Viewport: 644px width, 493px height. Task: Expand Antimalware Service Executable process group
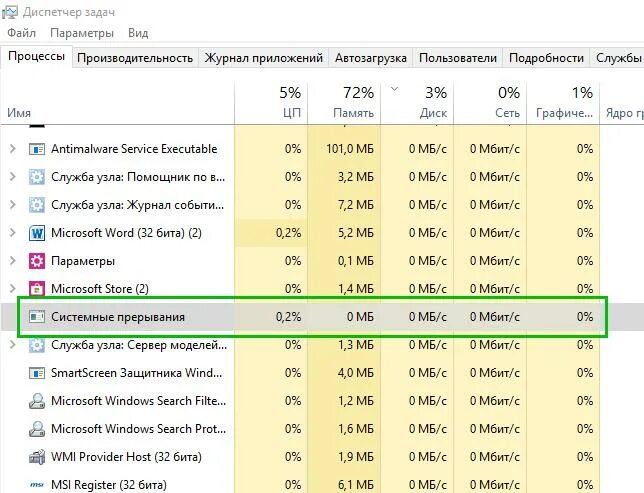(x=13, y=149)
